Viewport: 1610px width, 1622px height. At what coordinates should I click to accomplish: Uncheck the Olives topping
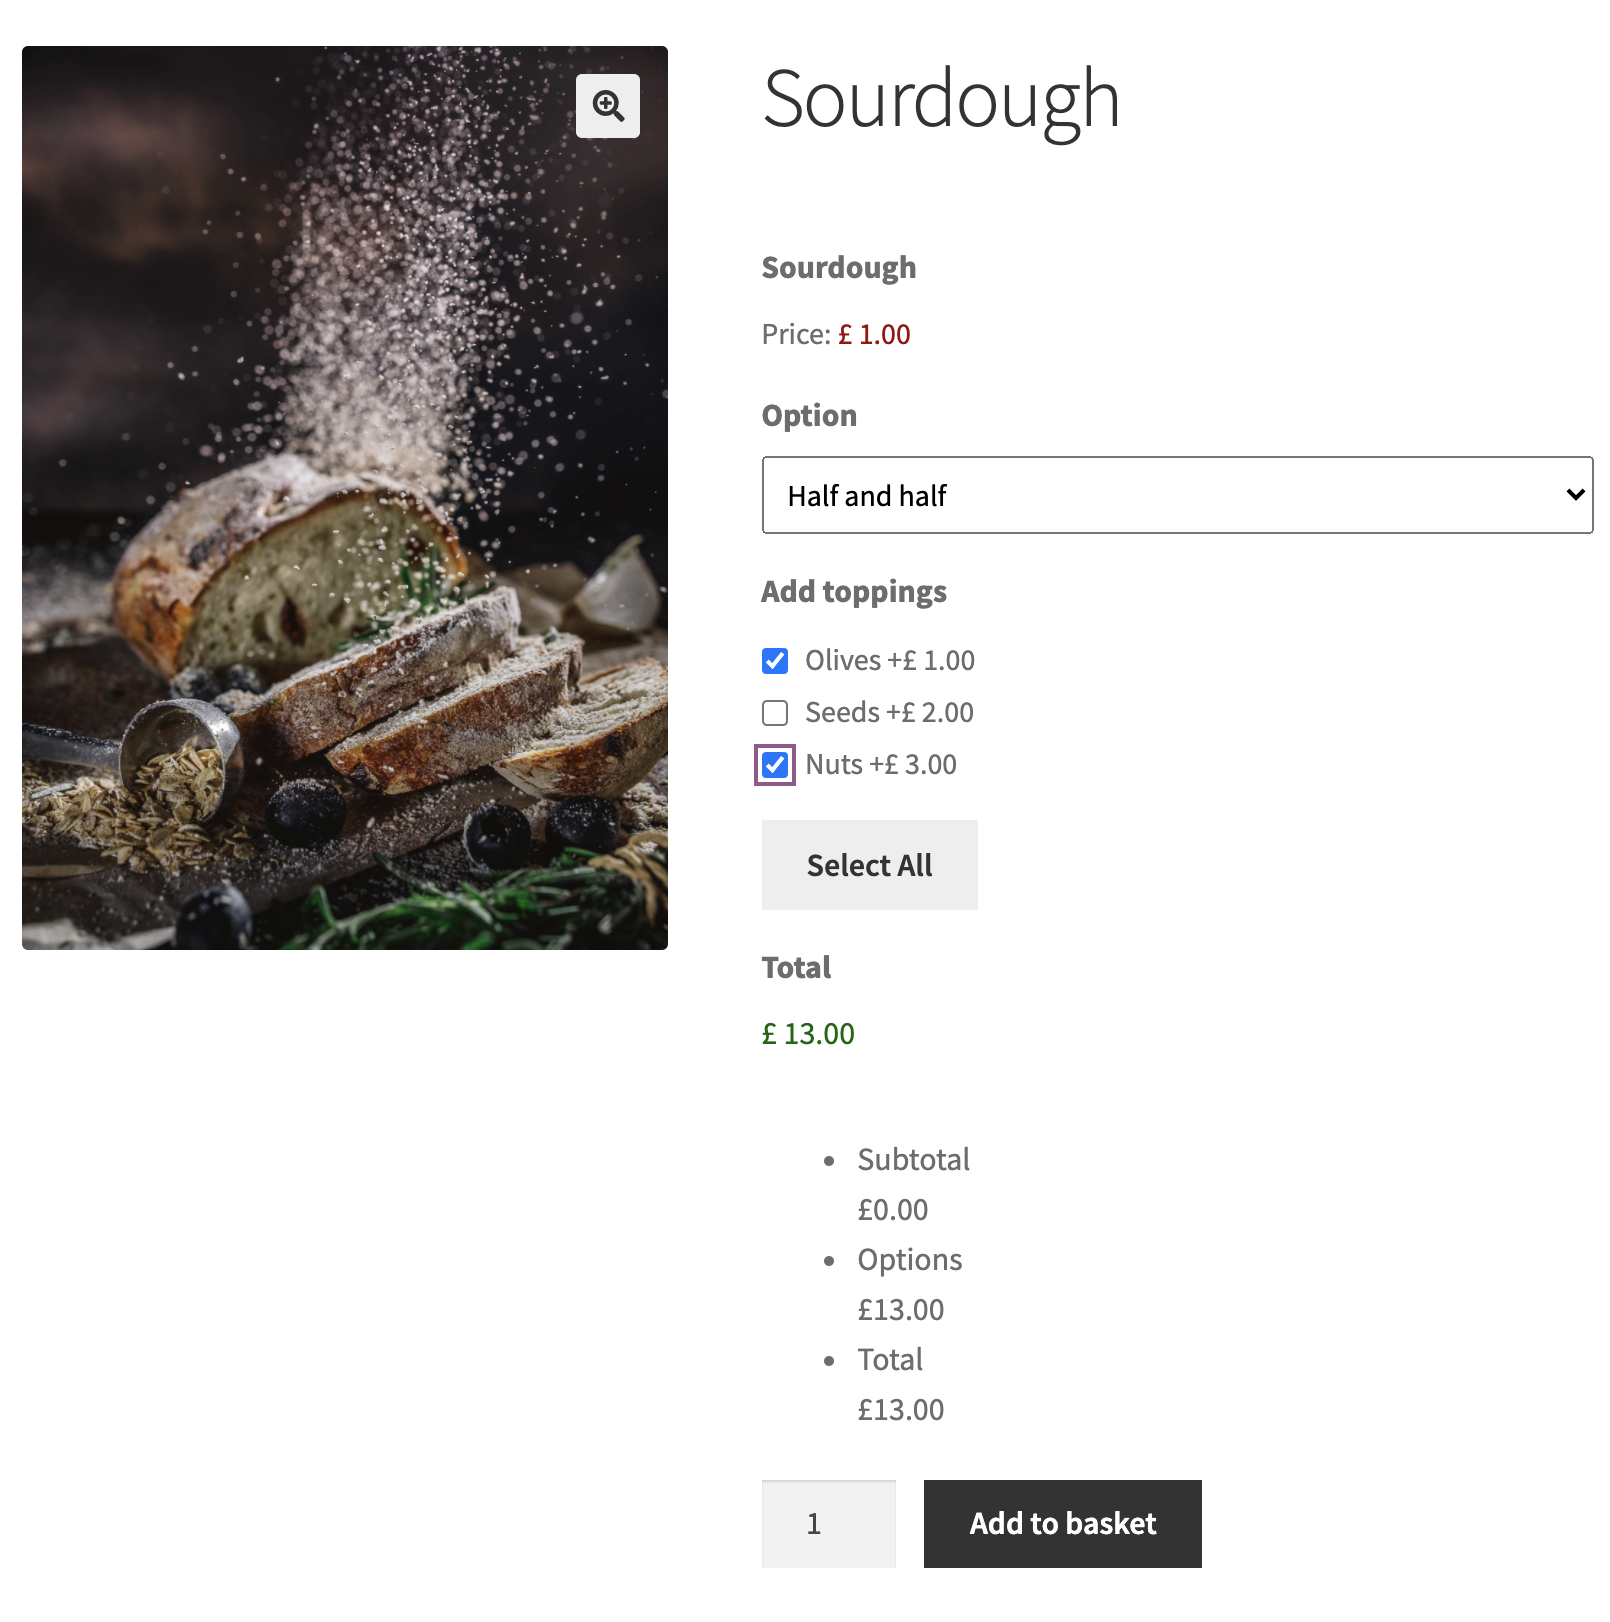click(x=775, y=661)
